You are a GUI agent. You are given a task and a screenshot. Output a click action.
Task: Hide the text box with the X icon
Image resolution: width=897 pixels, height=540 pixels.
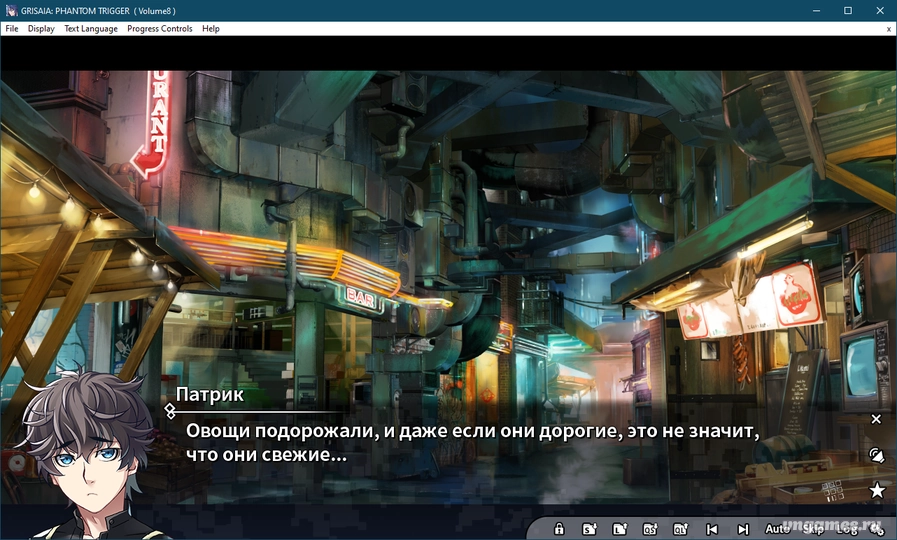pos(876,419)
